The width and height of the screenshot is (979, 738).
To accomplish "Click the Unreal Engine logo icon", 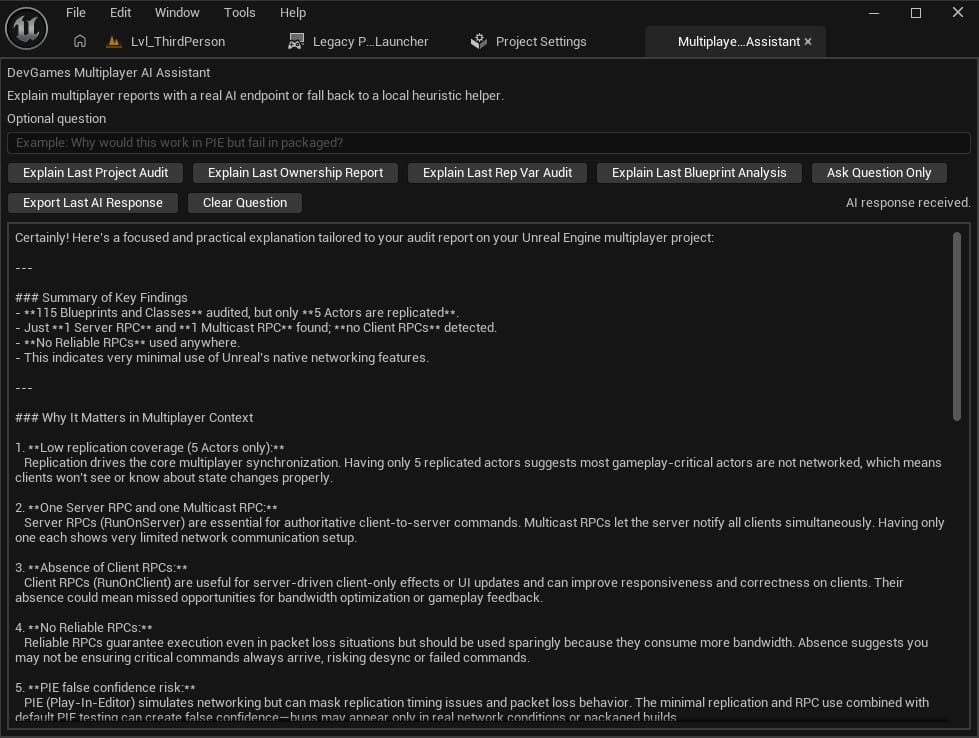I will click(26, 27).
